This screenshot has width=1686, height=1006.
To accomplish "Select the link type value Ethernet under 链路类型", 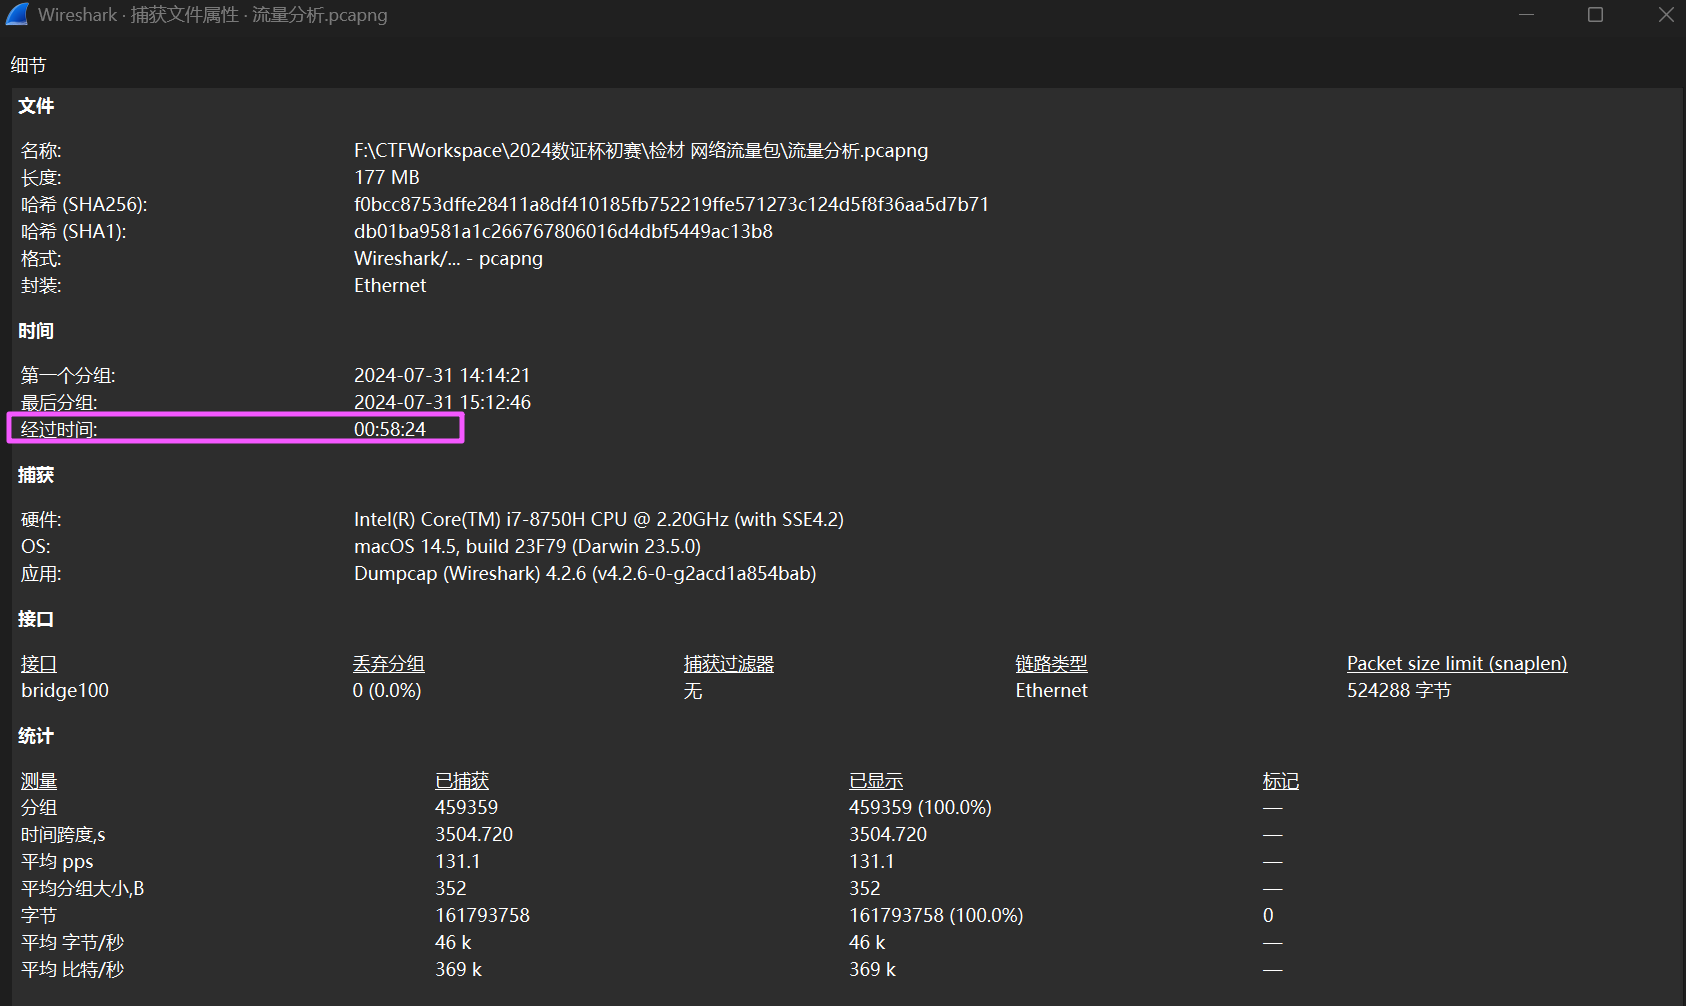I will click(x=1051, y=690).
